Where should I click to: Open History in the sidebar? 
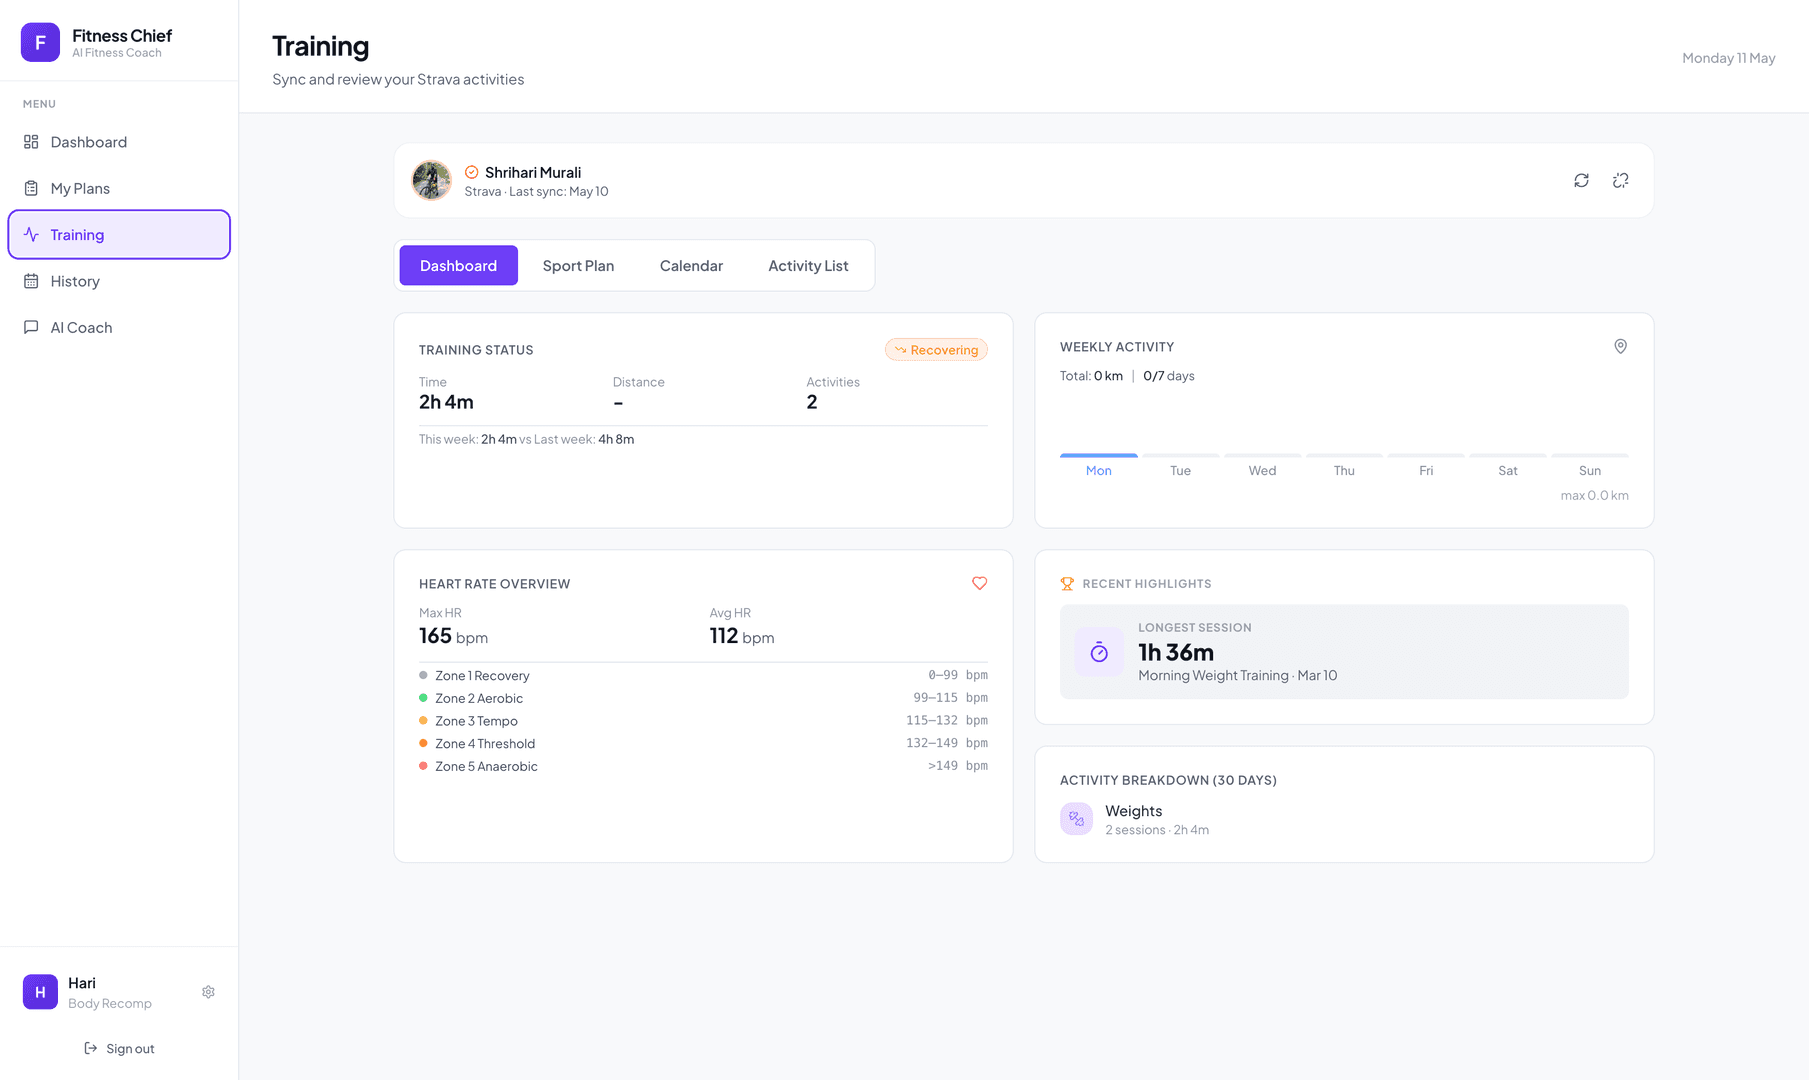coord(119,281)
